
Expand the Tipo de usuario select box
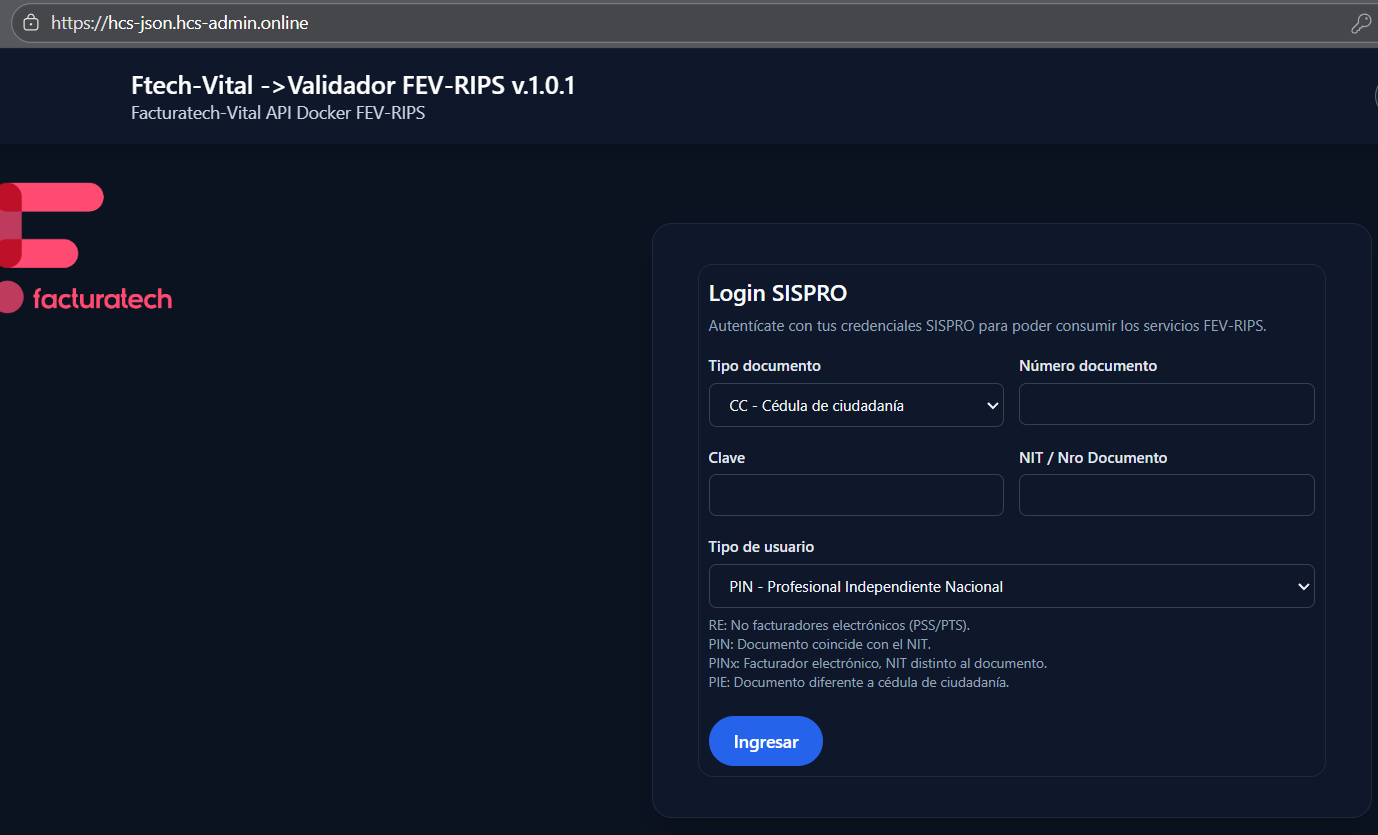click(x=1010, y=587)
